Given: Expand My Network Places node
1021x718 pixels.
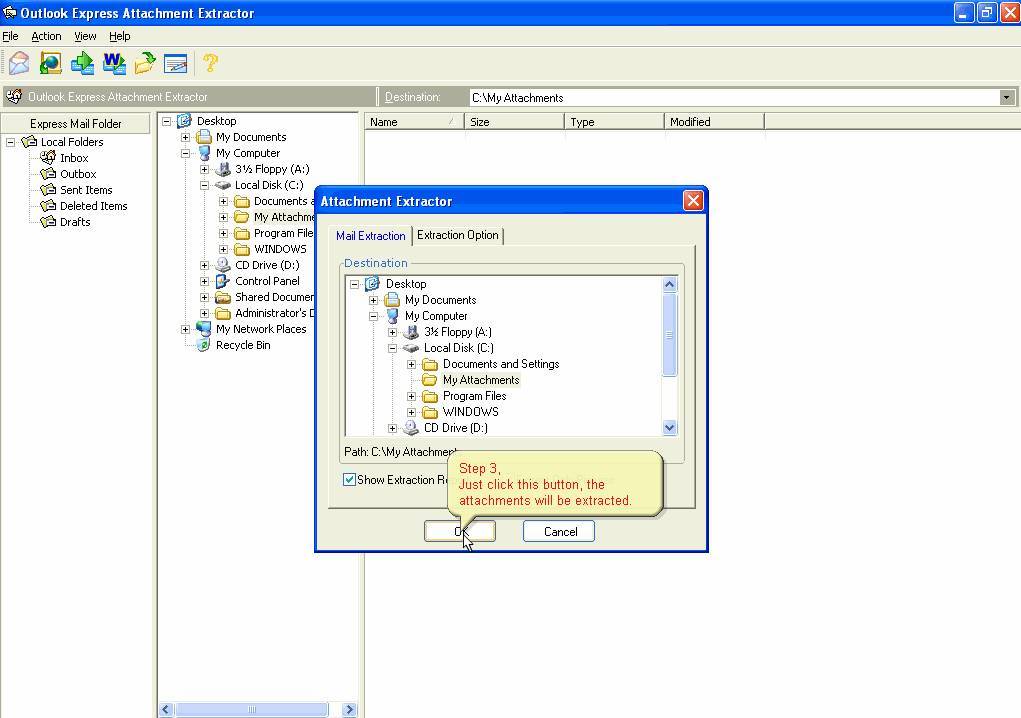Looking at the screenshot, I should 186,329.
